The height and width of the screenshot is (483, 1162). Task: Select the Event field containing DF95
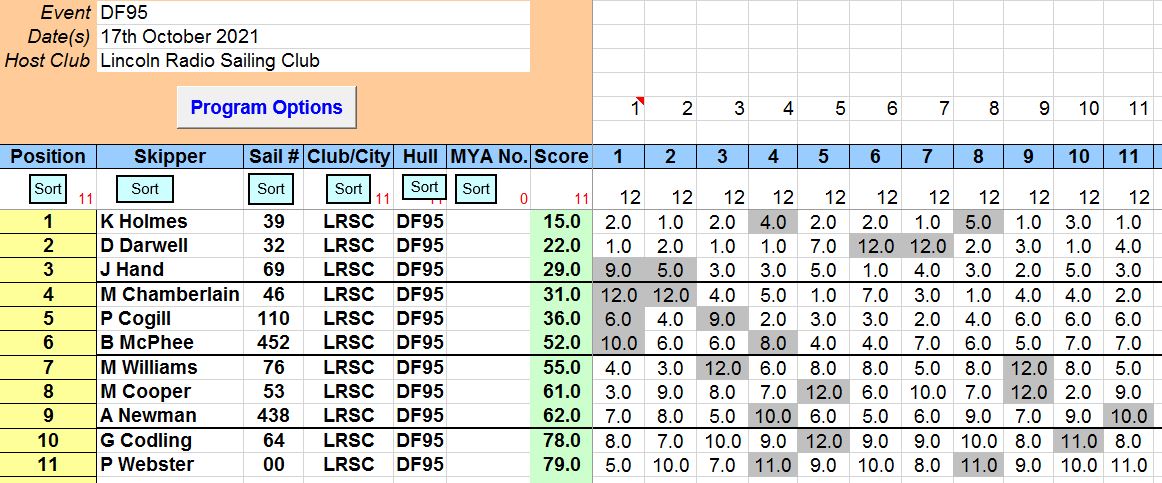coord(313,13)
